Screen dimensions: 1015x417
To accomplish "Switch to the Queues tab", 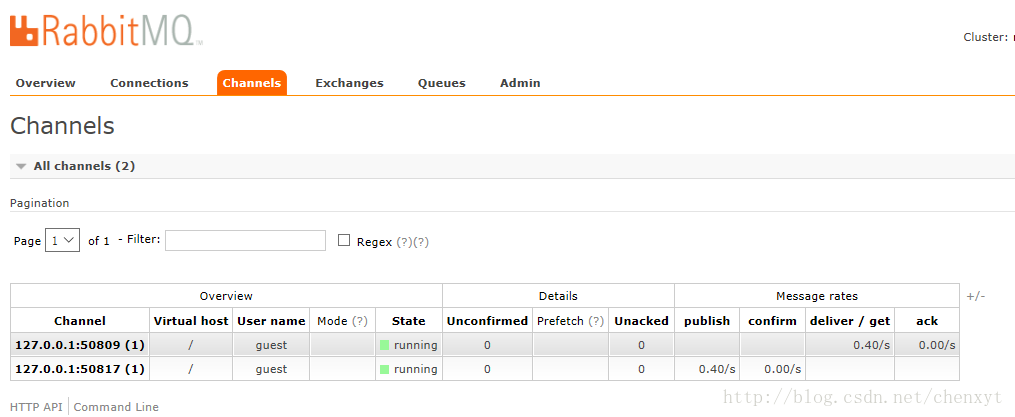I will (441, 83).
